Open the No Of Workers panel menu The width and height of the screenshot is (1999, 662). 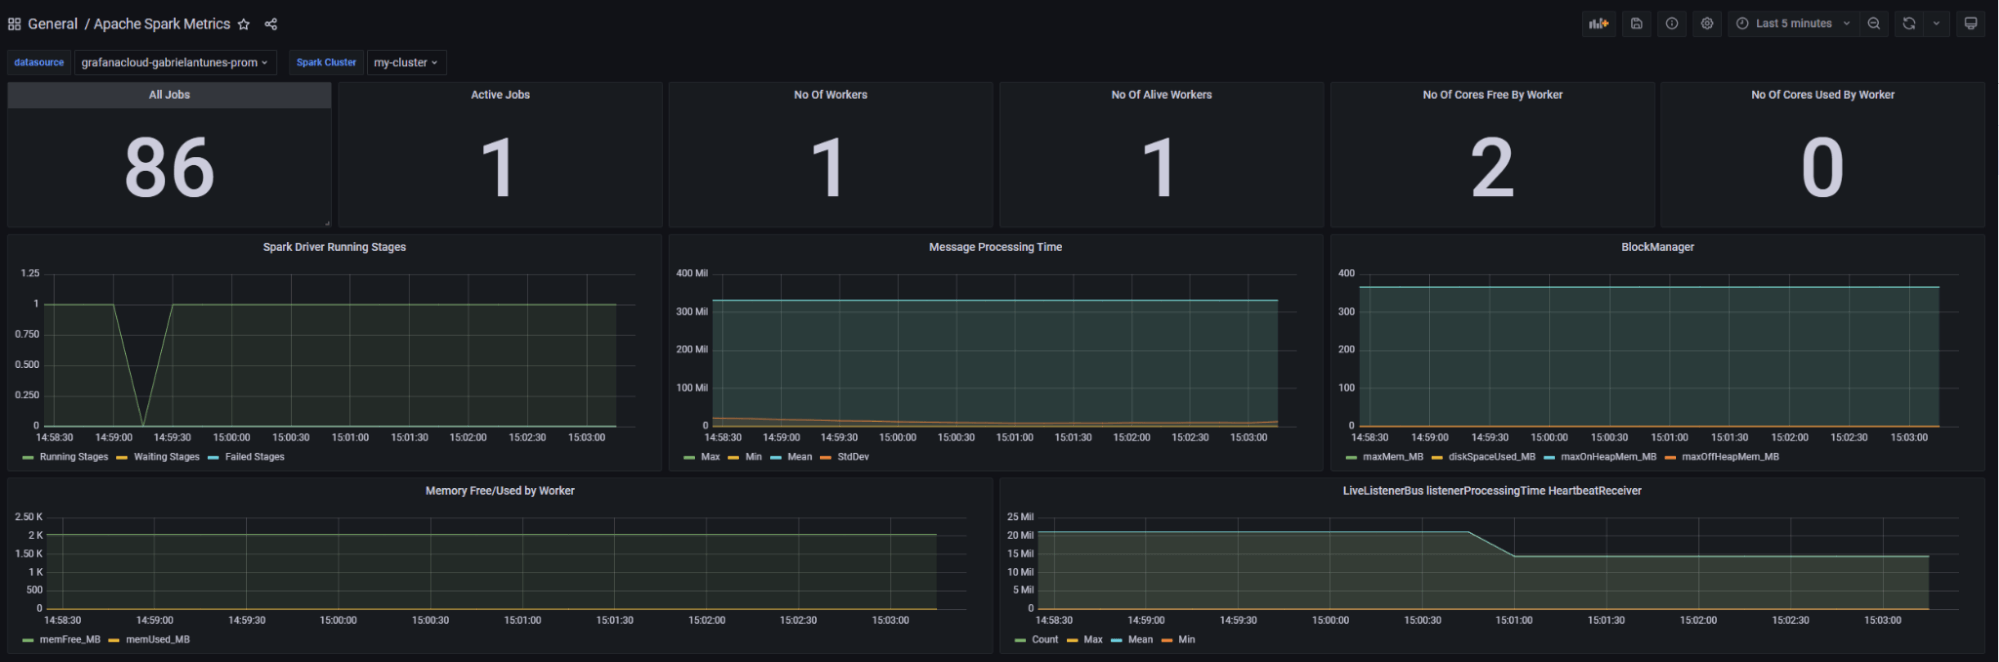coord(830,95)
